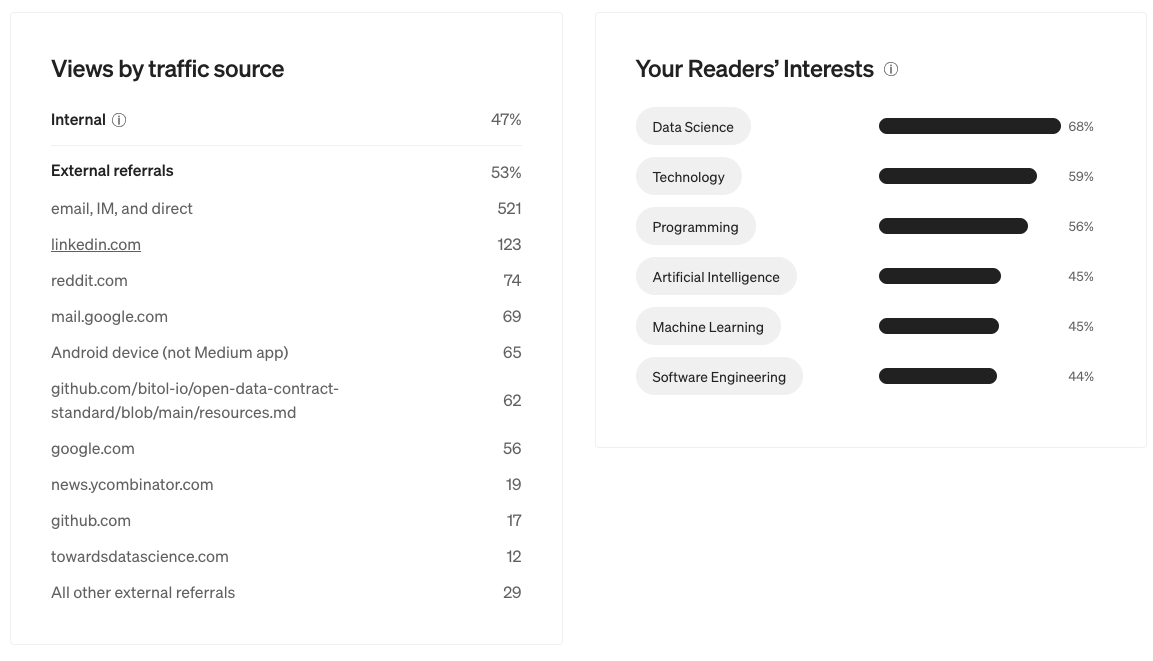Viewport: 1153px width, 661px height.
Task: Click the mail.google.com referral entry
Action: [x=109, y=316]
